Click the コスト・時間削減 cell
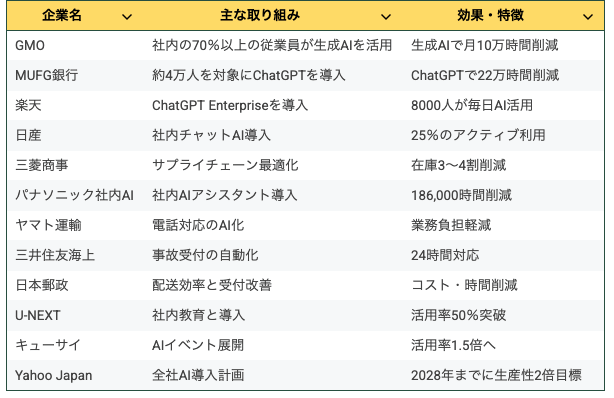614x398 pixels. (464, 285)
